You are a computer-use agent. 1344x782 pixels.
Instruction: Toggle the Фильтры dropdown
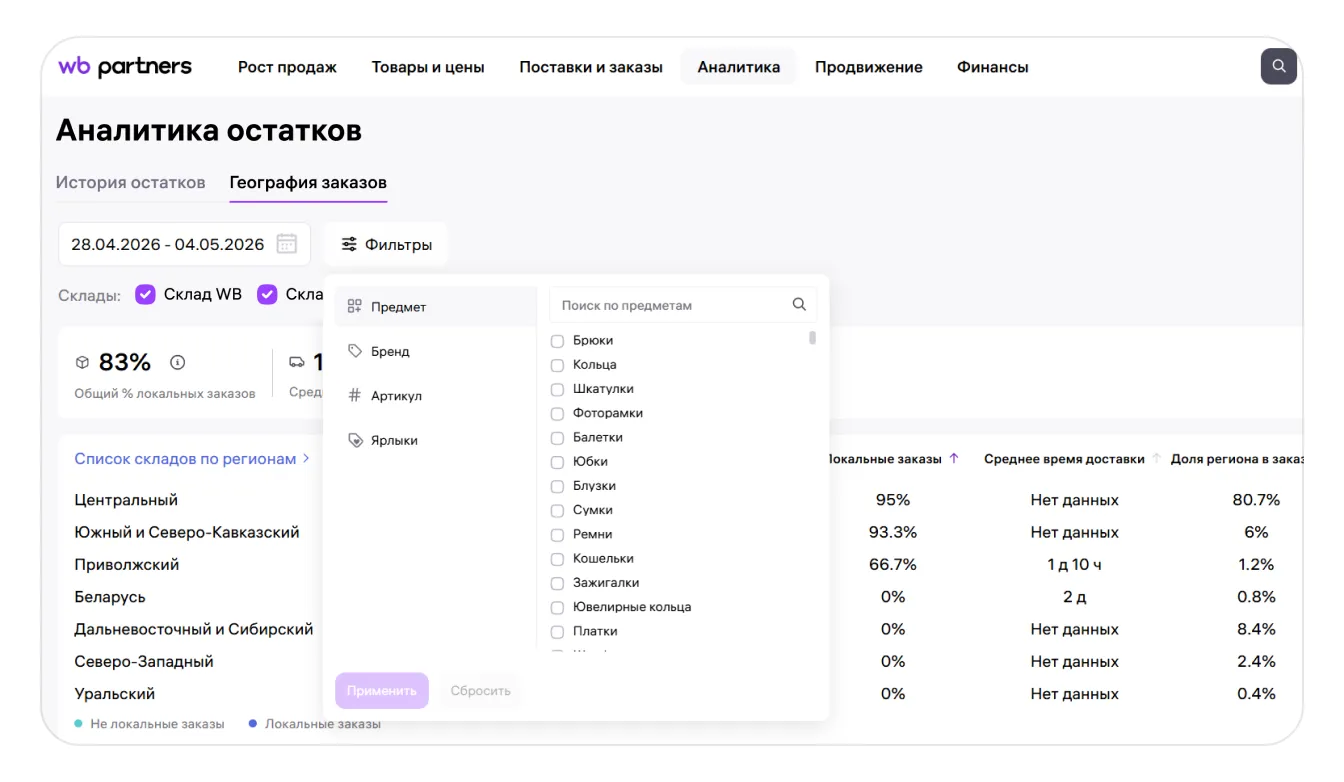(x=386, y=244)
